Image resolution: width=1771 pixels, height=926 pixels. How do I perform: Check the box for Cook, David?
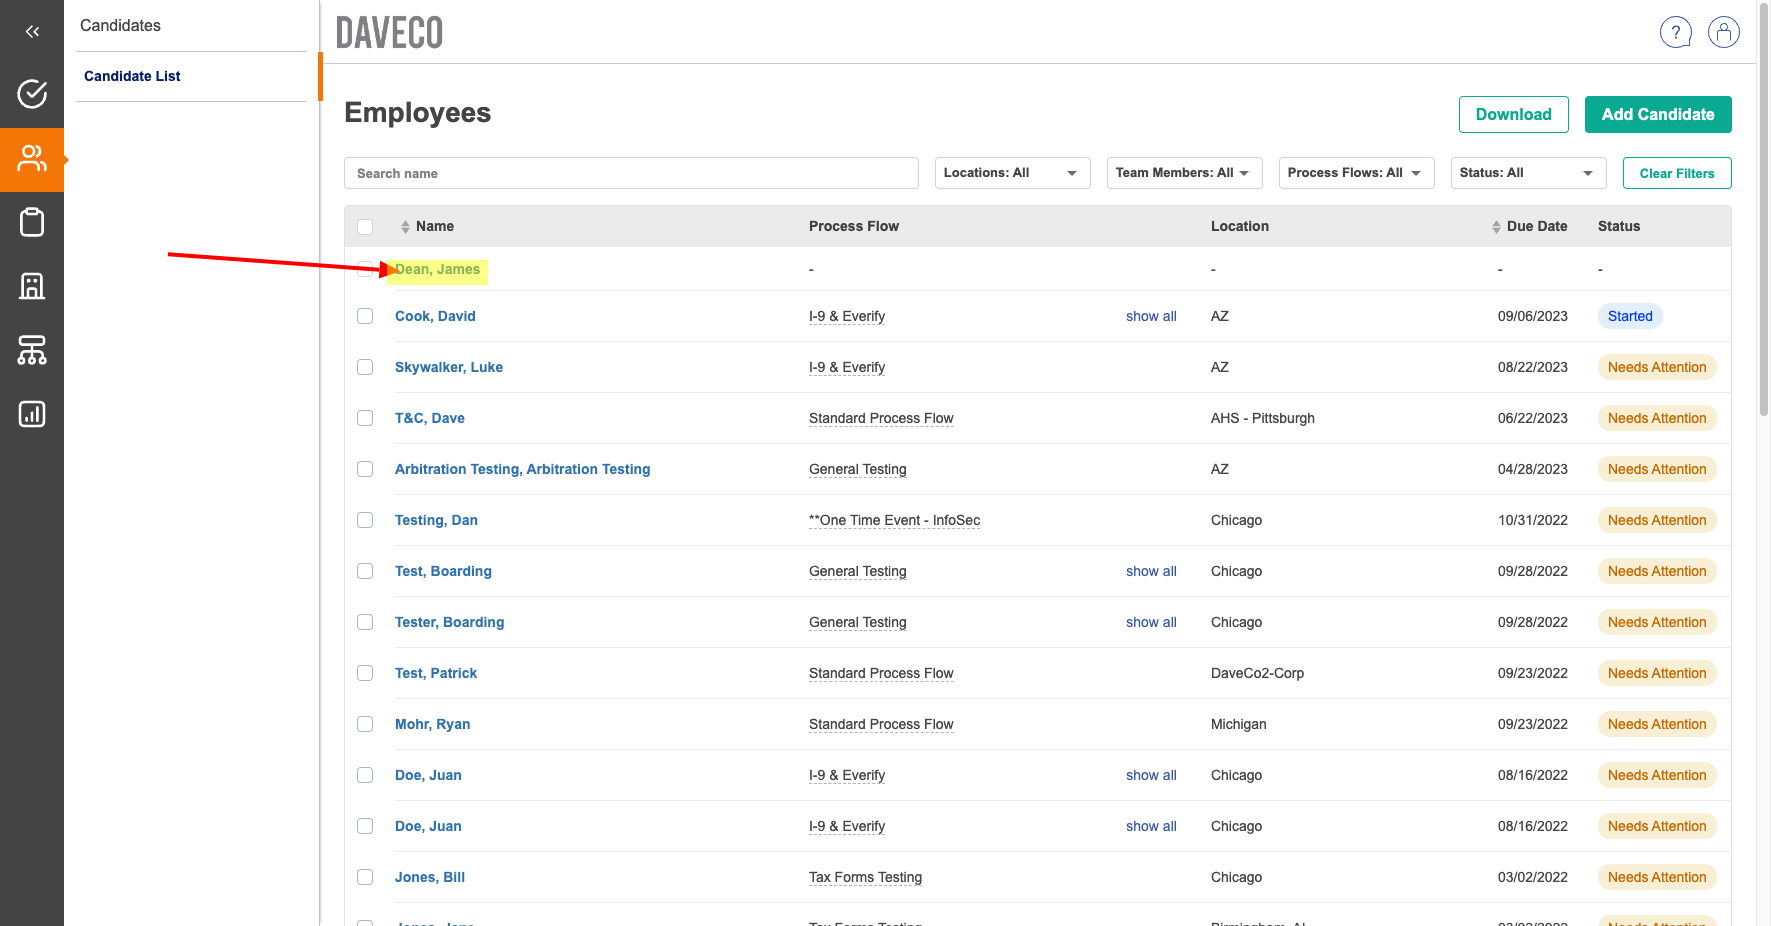365,316
